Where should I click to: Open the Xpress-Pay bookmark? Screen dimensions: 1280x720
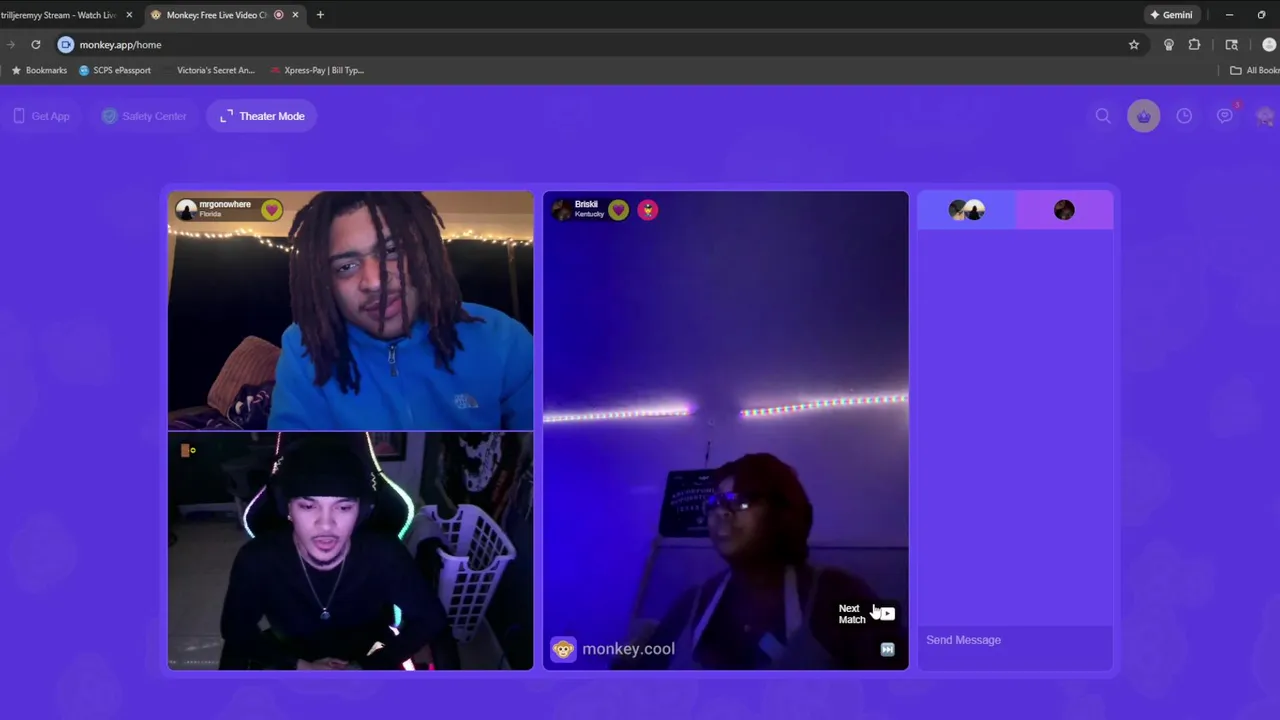pyautogui.click(x=317, y=70)
